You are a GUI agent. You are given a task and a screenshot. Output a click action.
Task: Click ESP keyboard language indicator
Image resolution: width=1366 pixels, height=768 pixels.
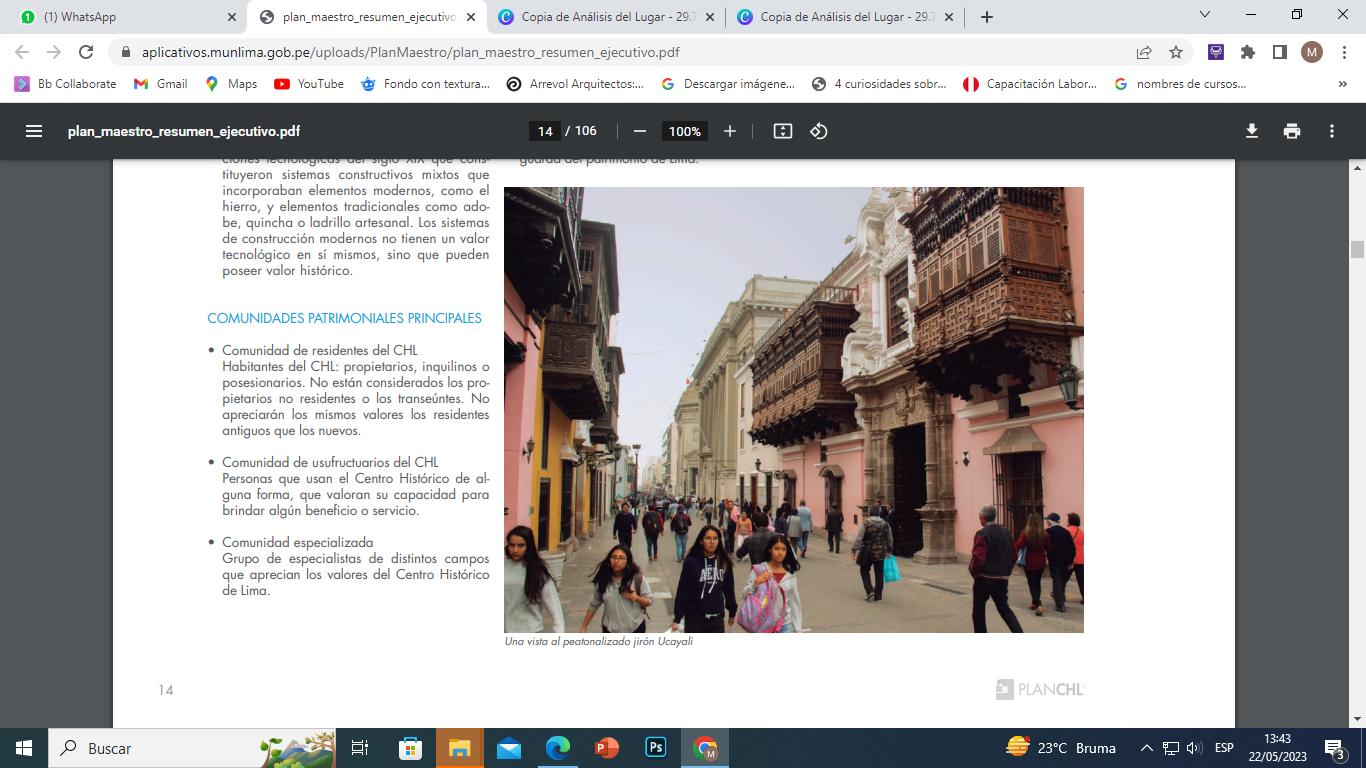click(x=1224, y=748)
